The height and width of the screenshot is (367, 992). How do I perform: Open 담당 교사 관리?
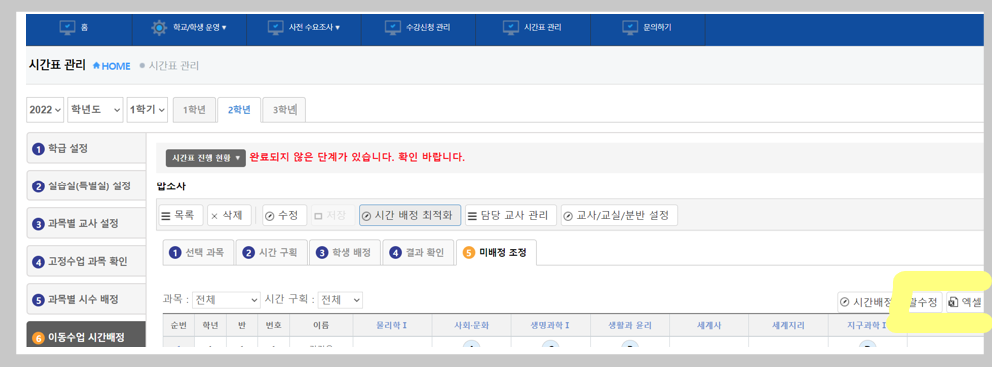511,215
